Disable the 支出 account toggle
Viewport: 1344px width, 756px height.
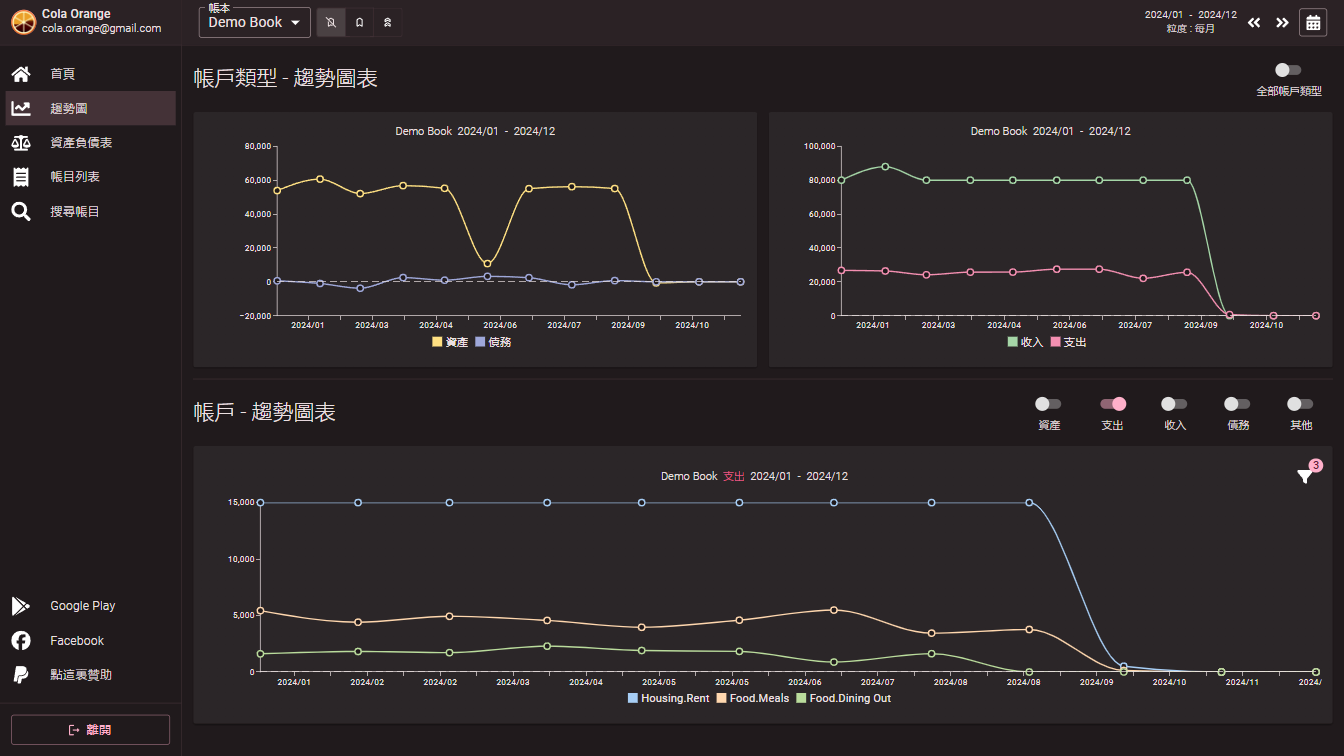(1112, 404)
